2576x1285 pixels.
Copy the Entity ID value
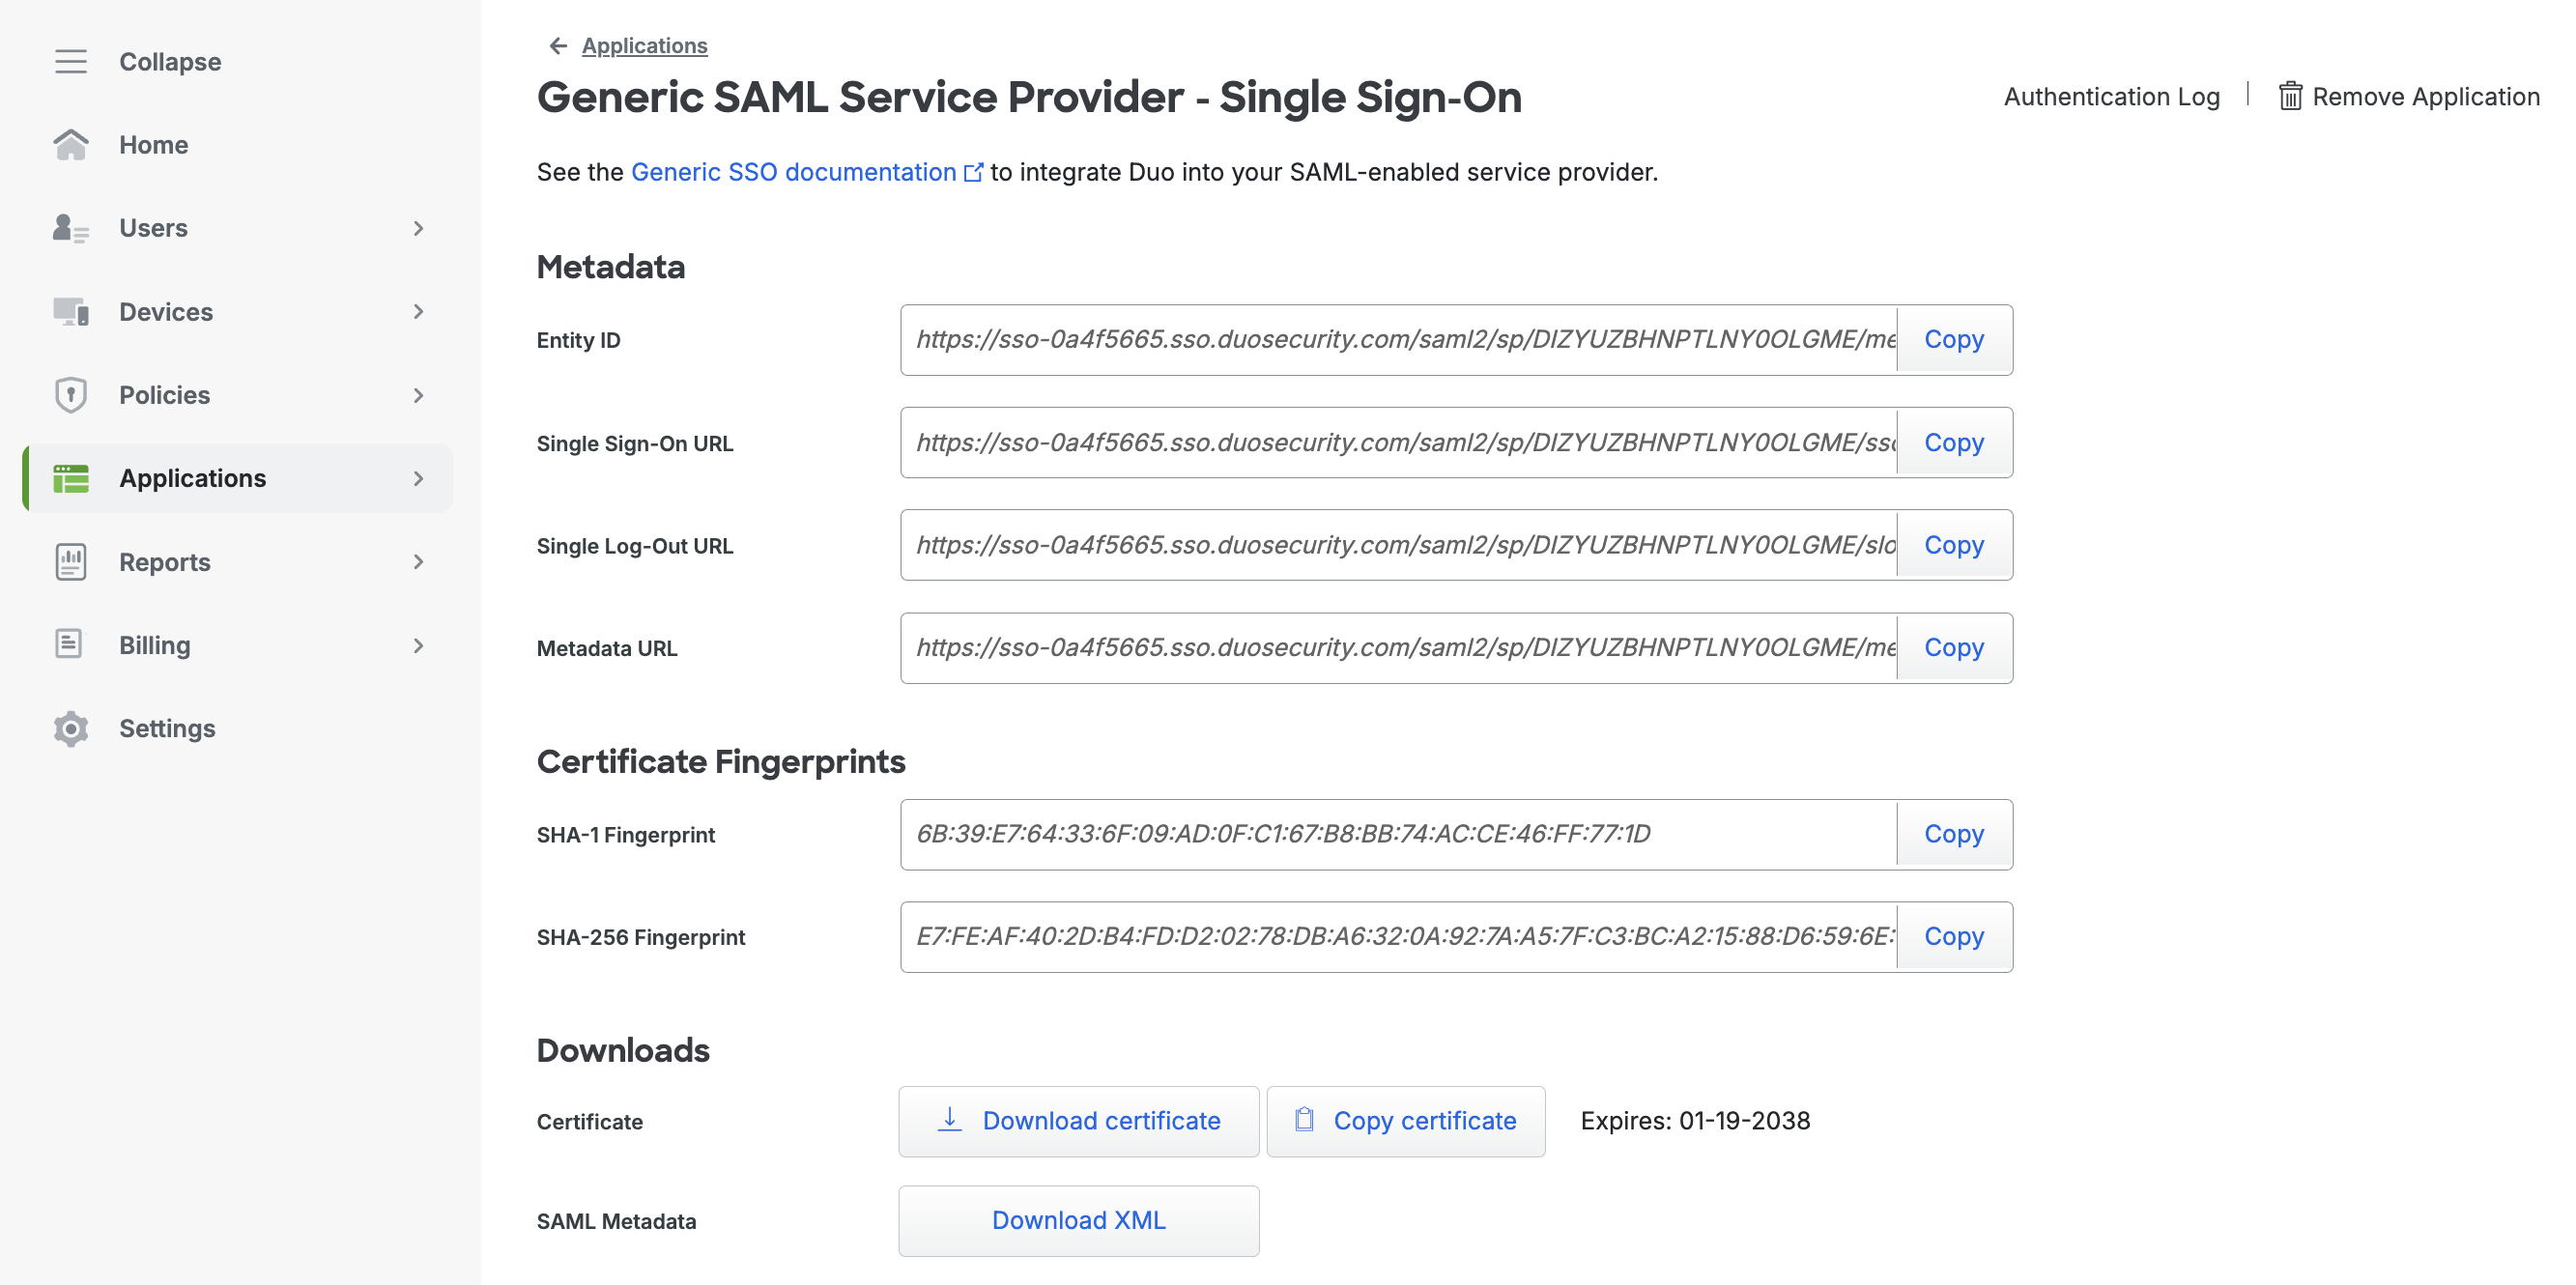pyautogui.click(x=1953, y=340)
